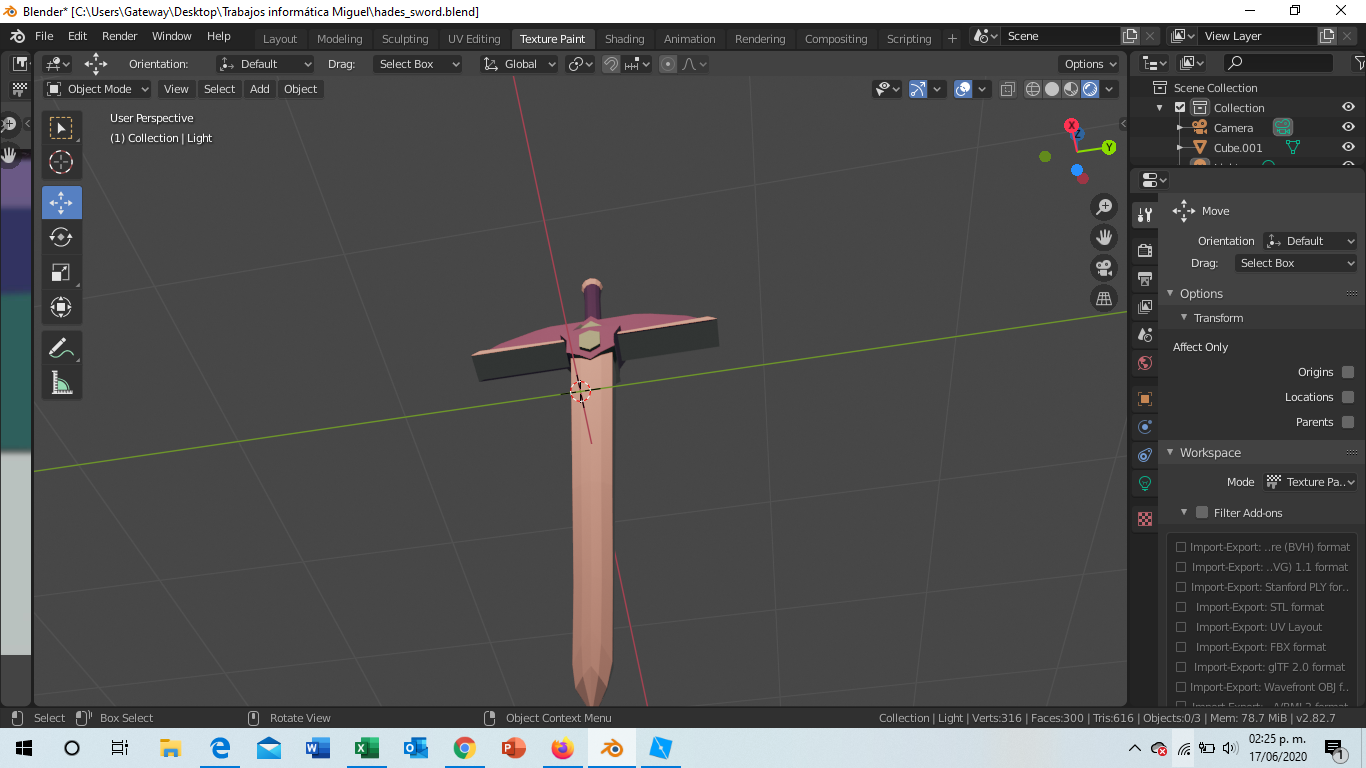
Task: Open the Render properties tab
Action: tap(1145, 250)
